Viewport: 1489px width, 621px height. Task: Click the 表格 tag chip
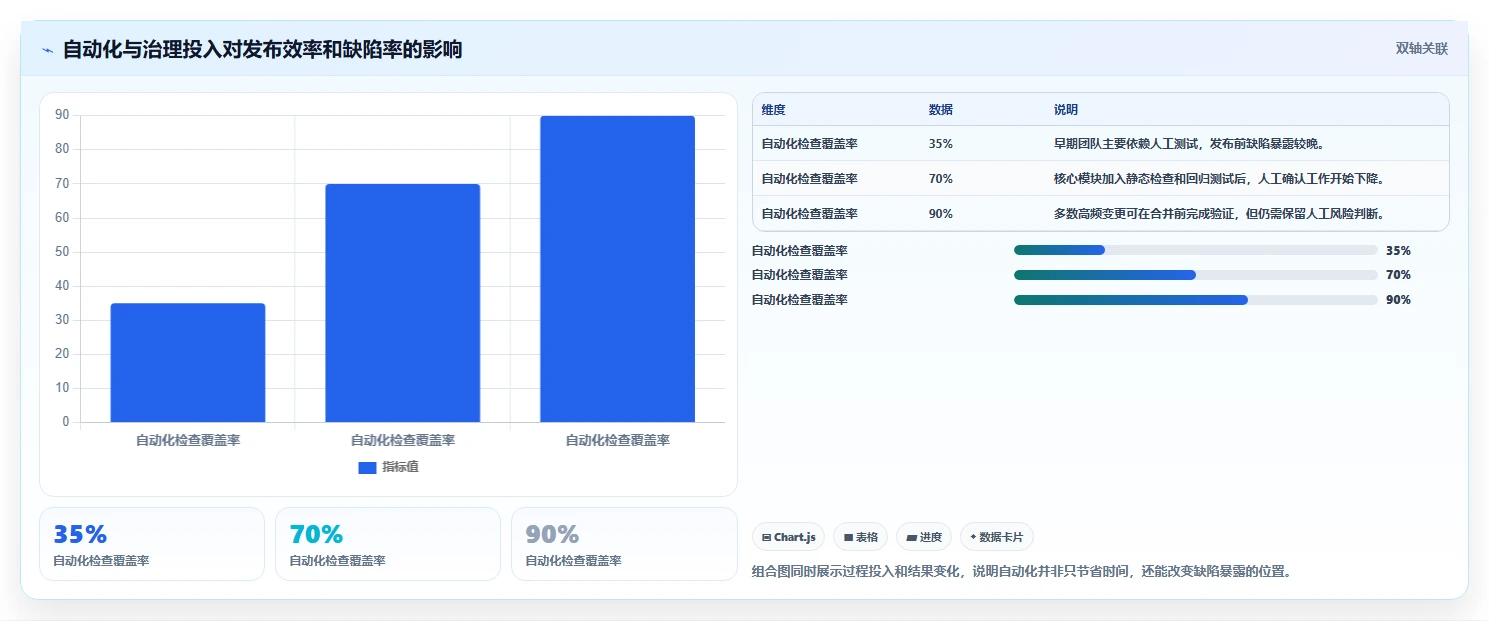click(x=861, y=537)
